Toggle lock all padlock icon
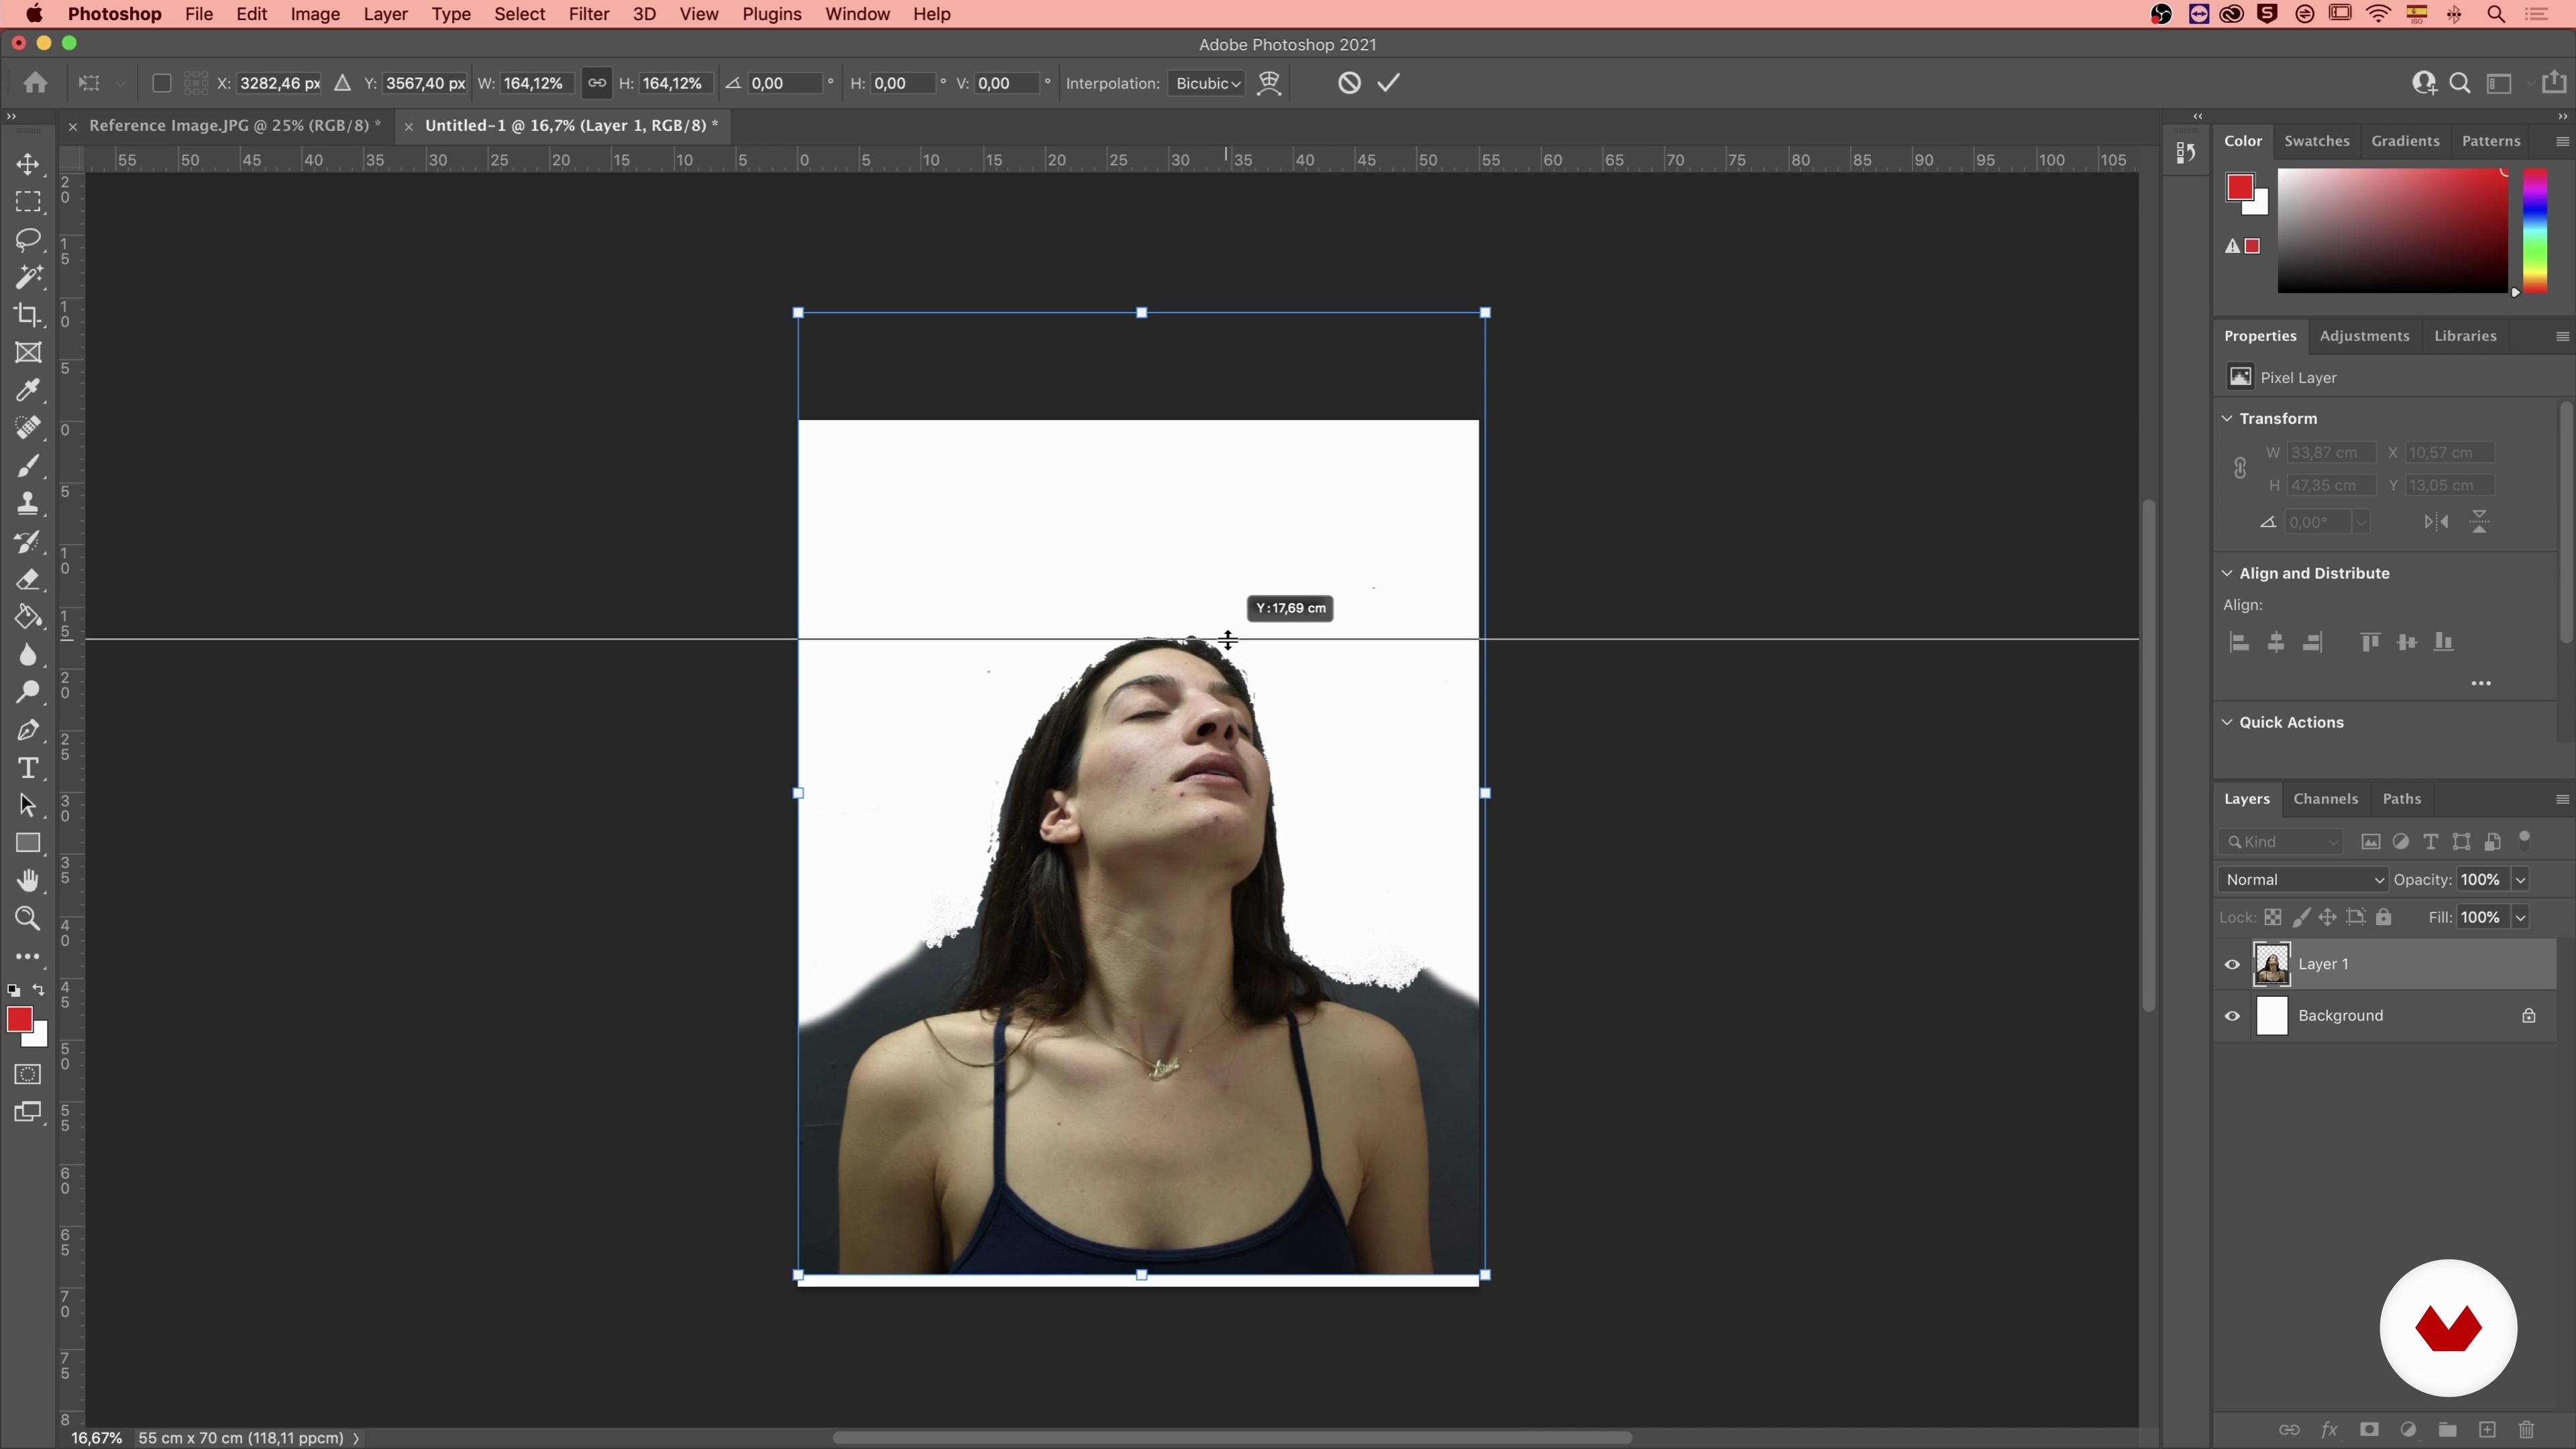Screen dimensions: 2576x1449 (2384, 918)
